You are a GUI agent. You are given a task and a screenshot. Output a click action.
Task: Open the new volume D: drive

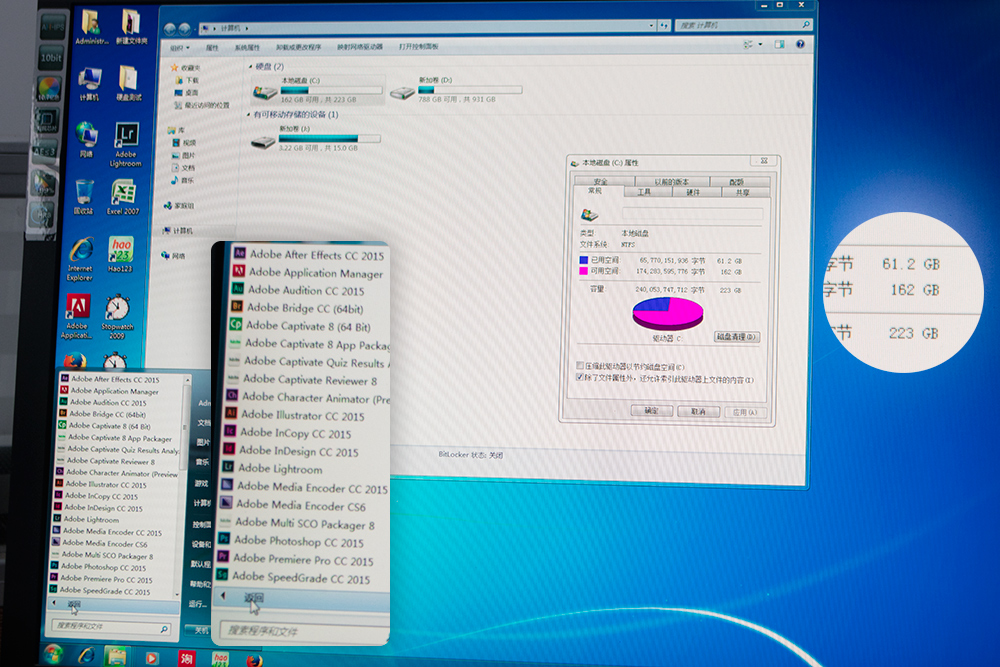[x=402, y=92]
